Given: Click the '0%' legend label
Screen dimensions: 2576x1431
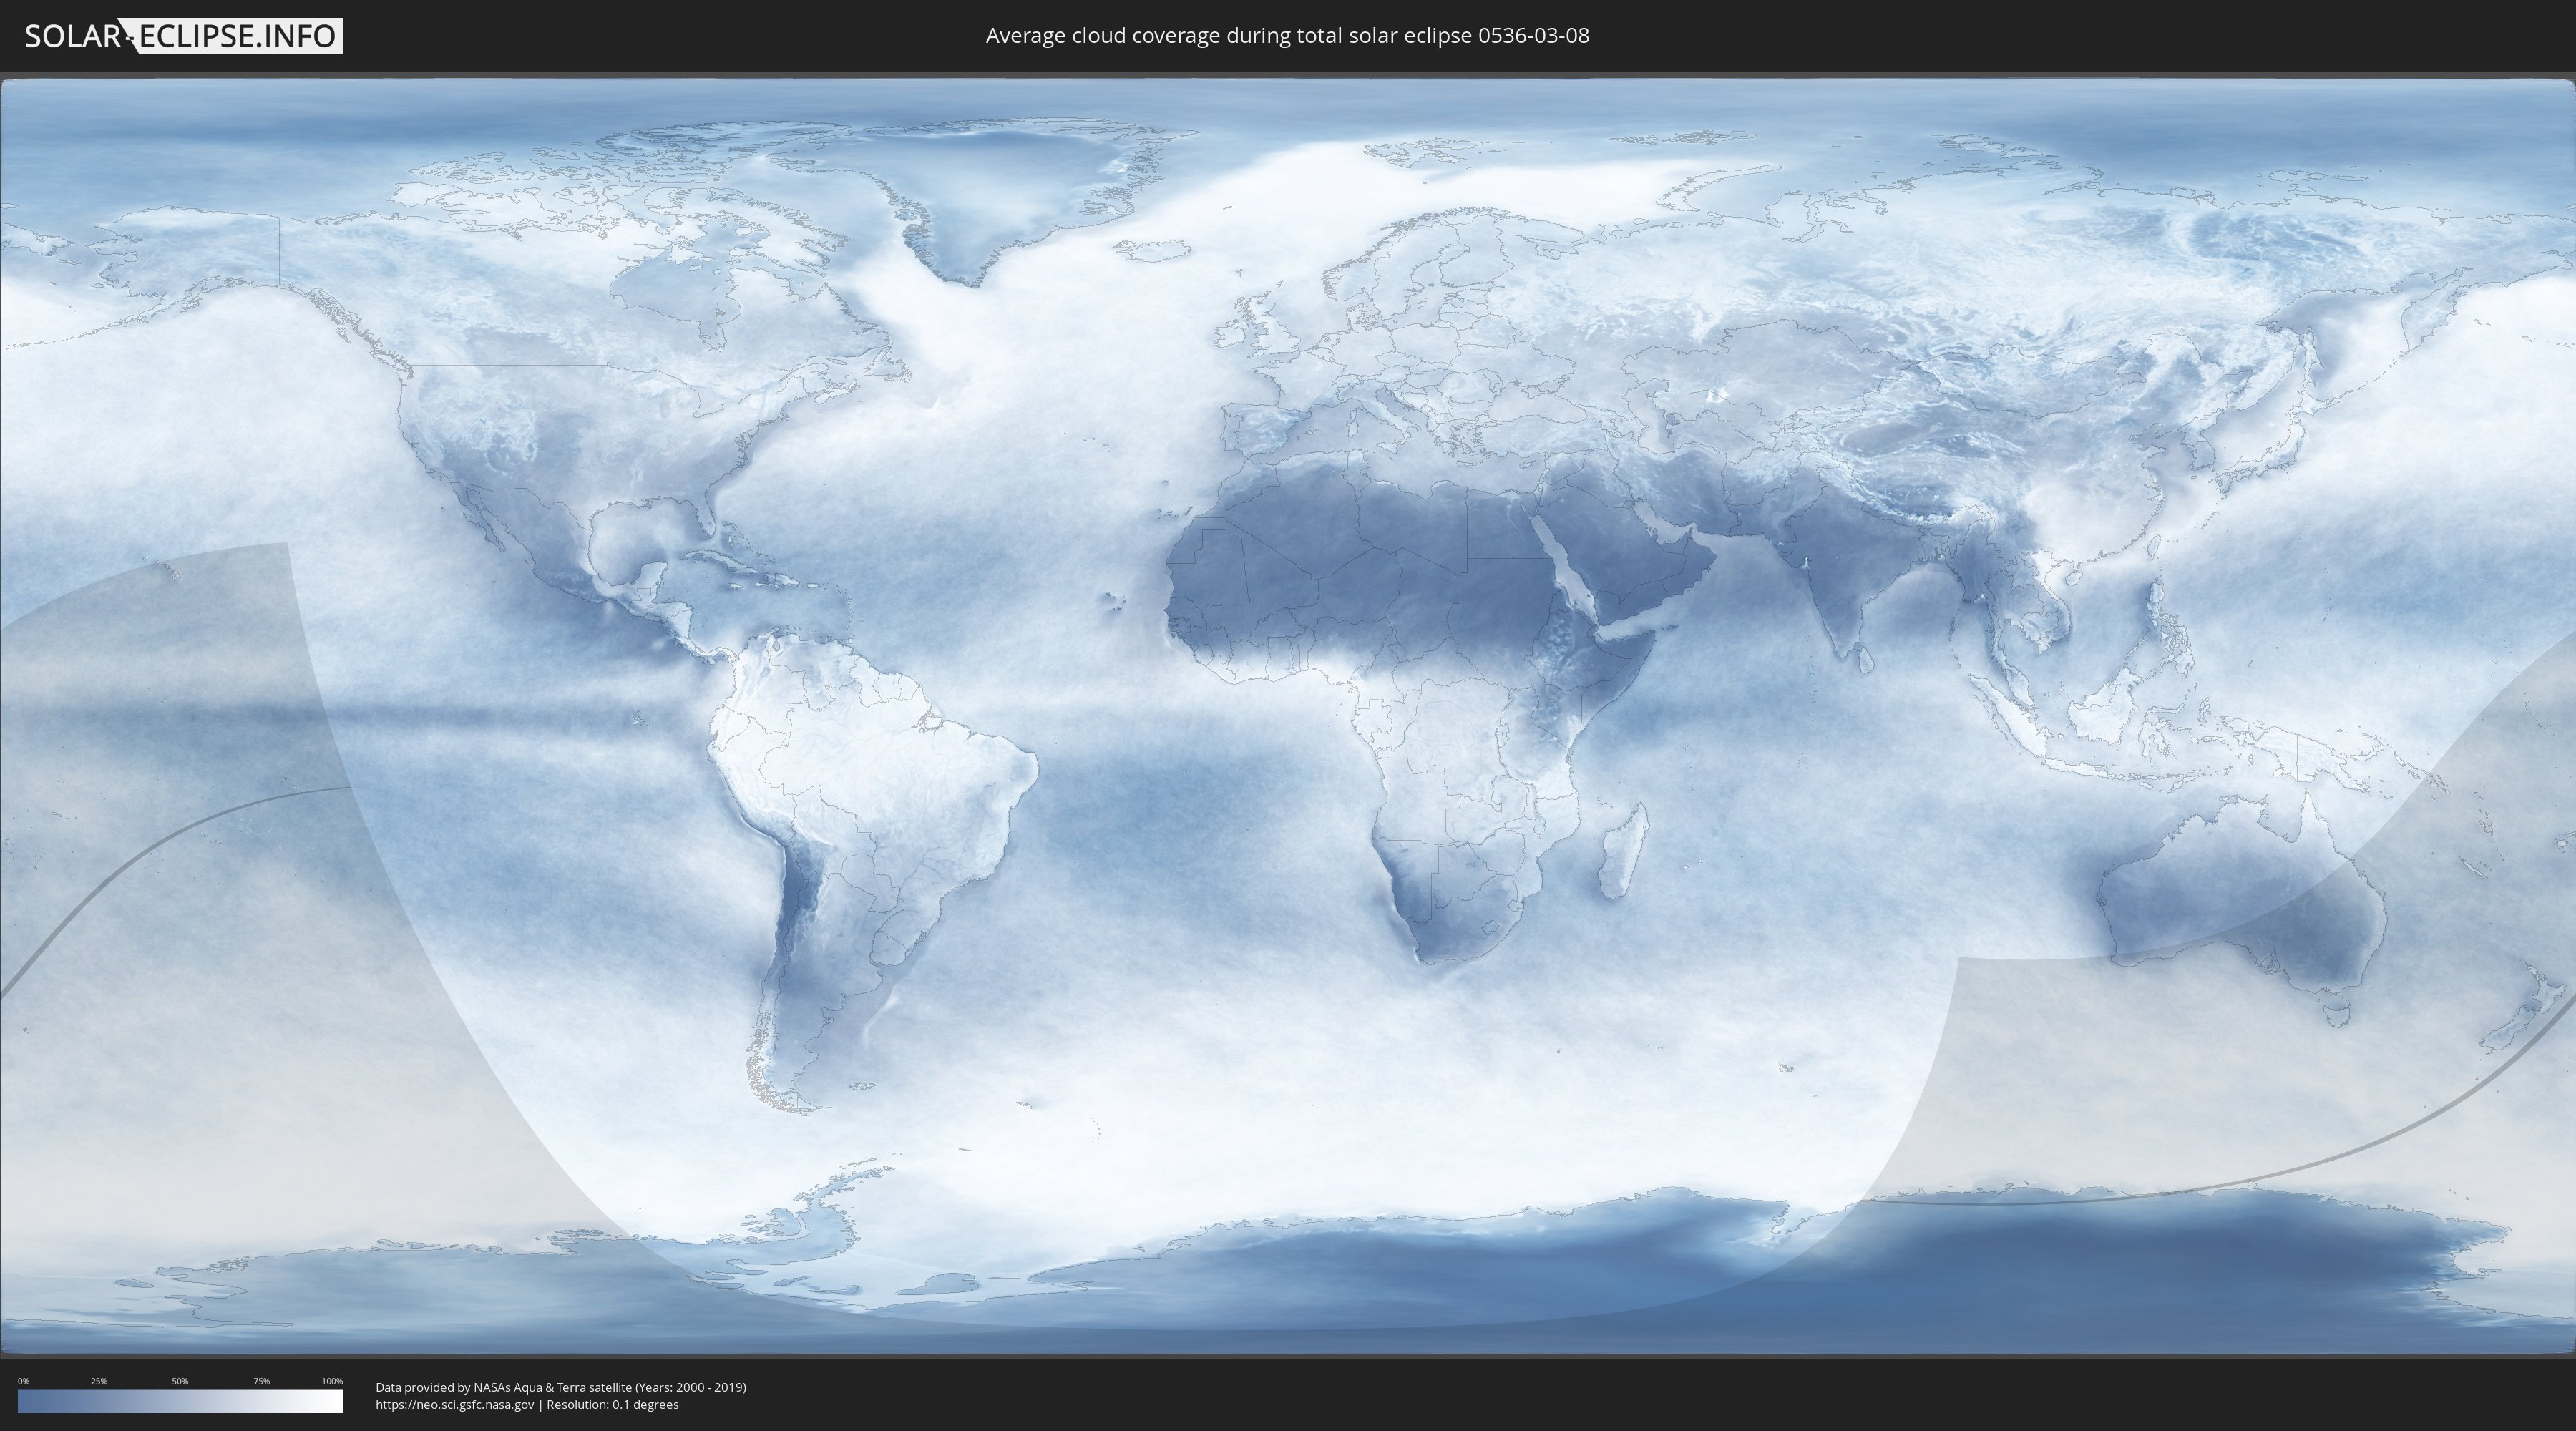Looking at the screenshot, I should point(24,1381).
